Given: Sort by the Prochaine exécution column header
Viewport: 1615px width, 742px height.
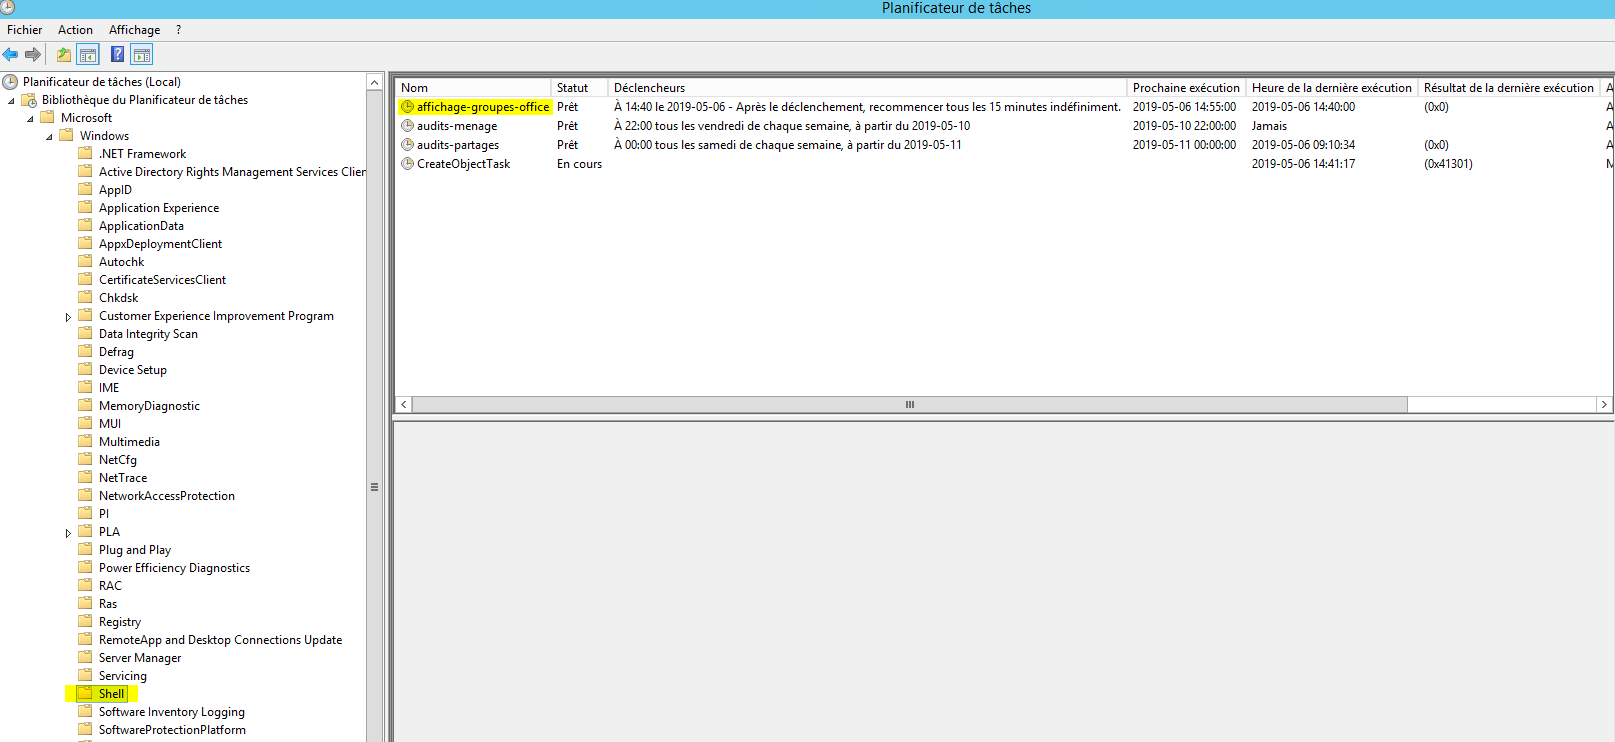Looking at the screenshot, I should 1185,88.
